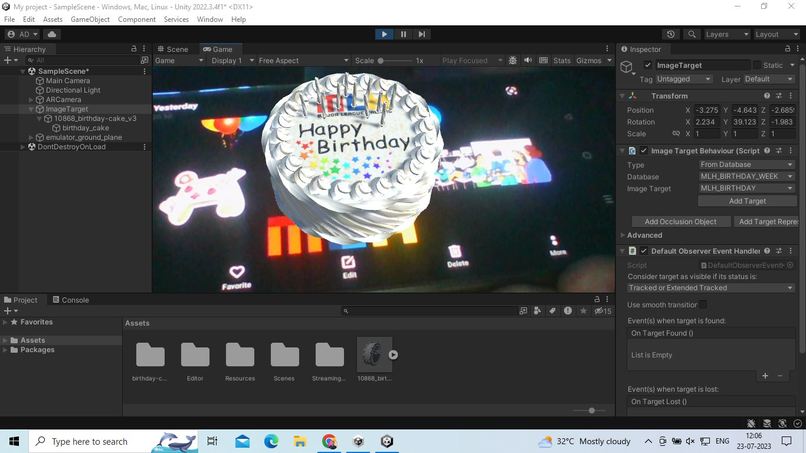
Task: Open the File menu
Action: [x=9, y=19]
